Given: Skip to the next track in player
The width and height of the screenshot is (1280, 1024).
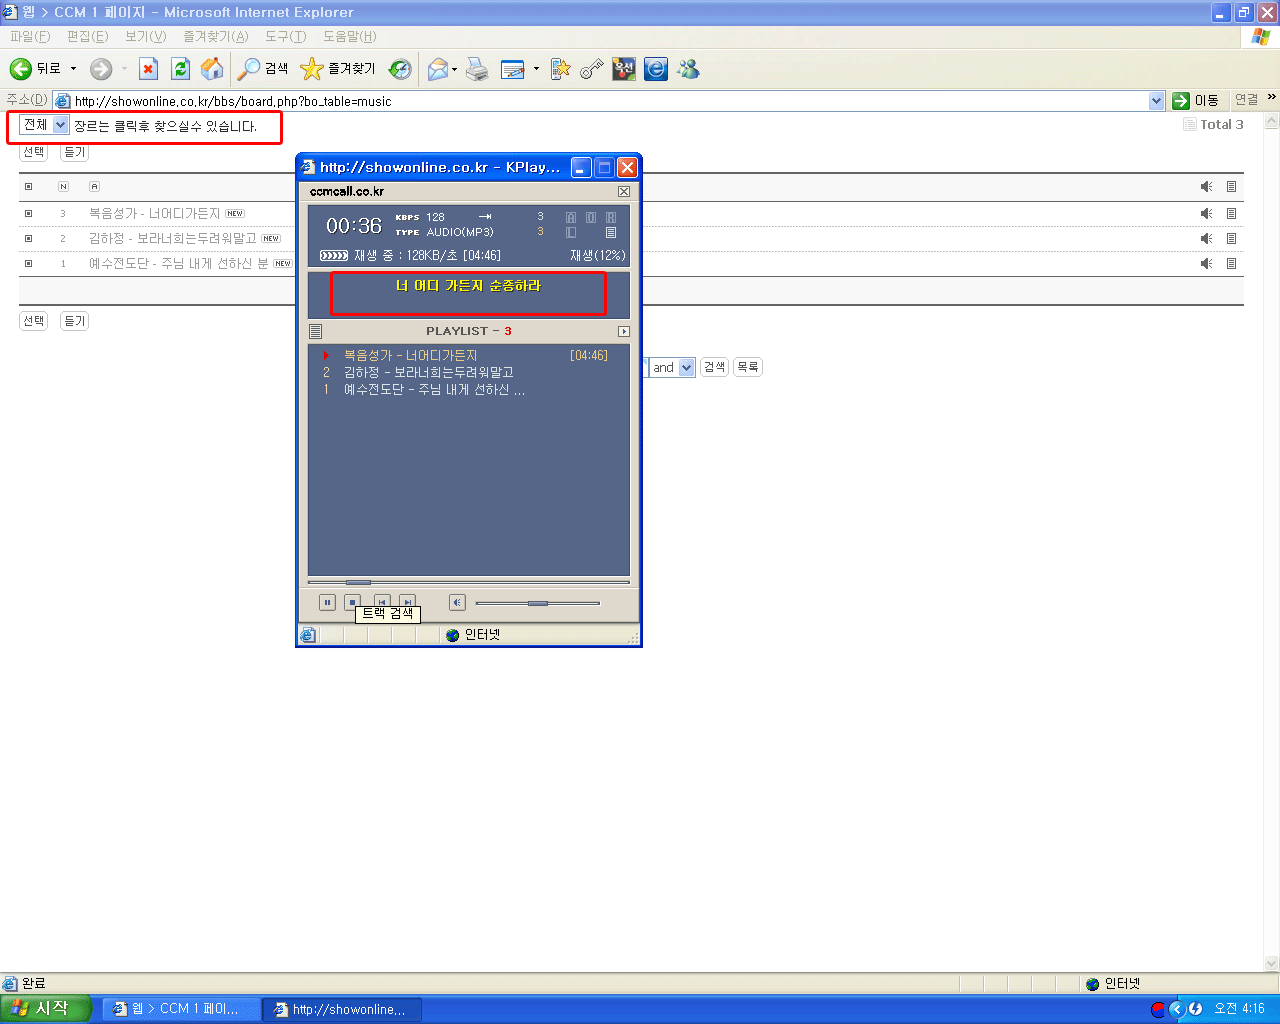Looking at the screenshot, I should (407, 602).
